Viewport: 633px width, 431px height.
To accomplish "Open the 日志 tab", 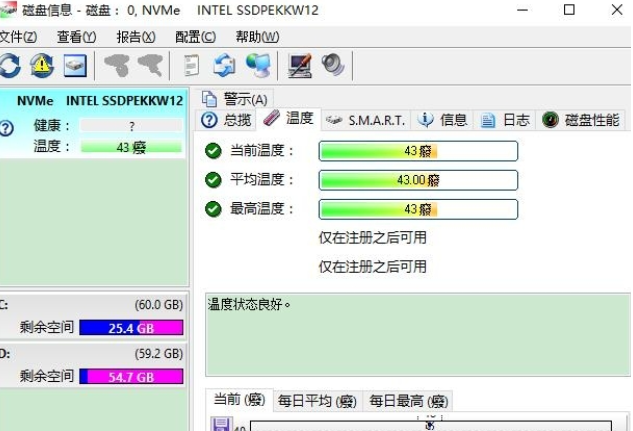I will pos(505,120).
